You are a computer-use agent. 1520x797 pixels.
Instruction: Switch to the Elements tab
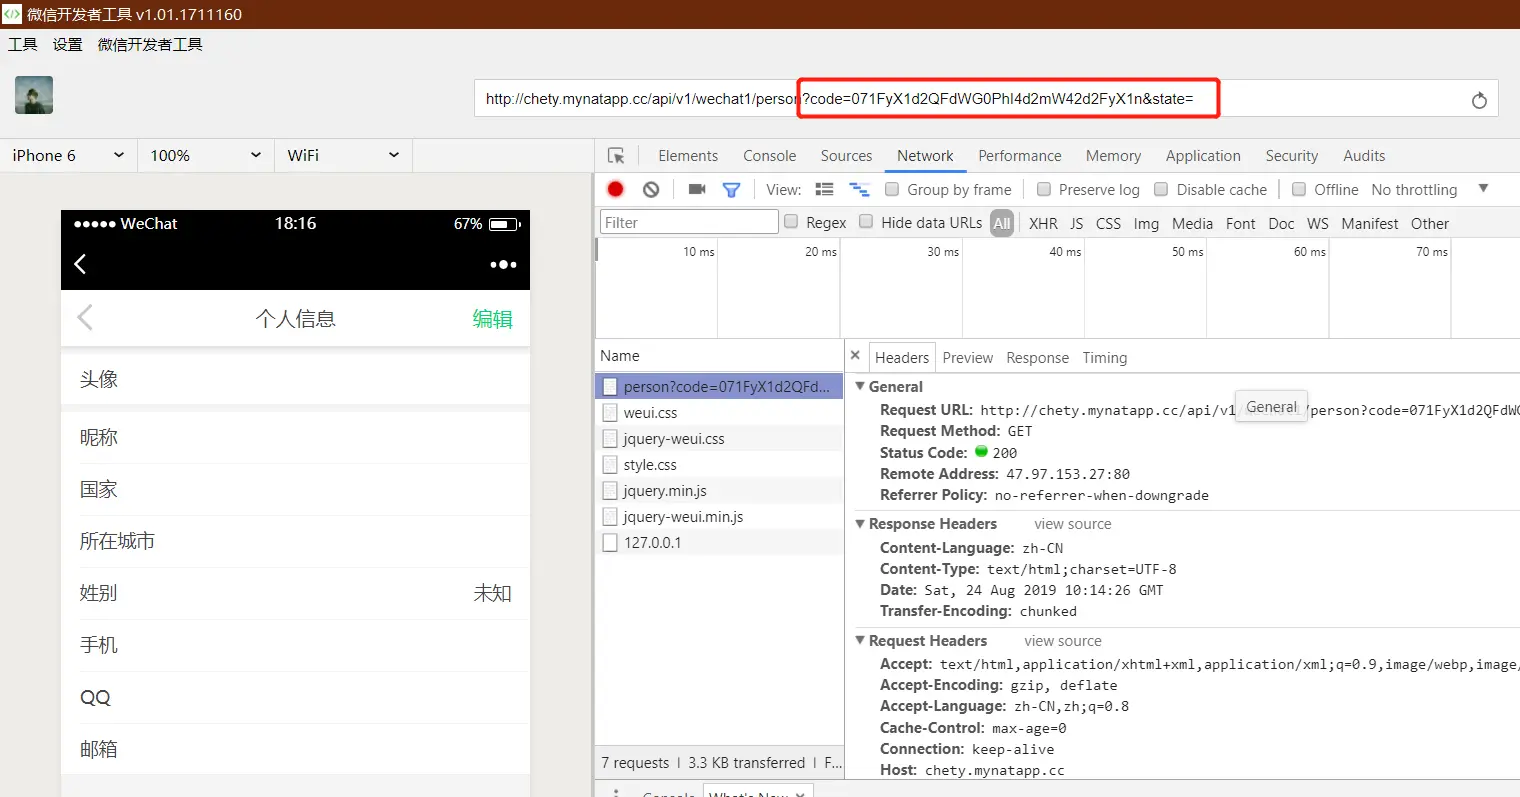pyautogui.click(x=688, y=156)
